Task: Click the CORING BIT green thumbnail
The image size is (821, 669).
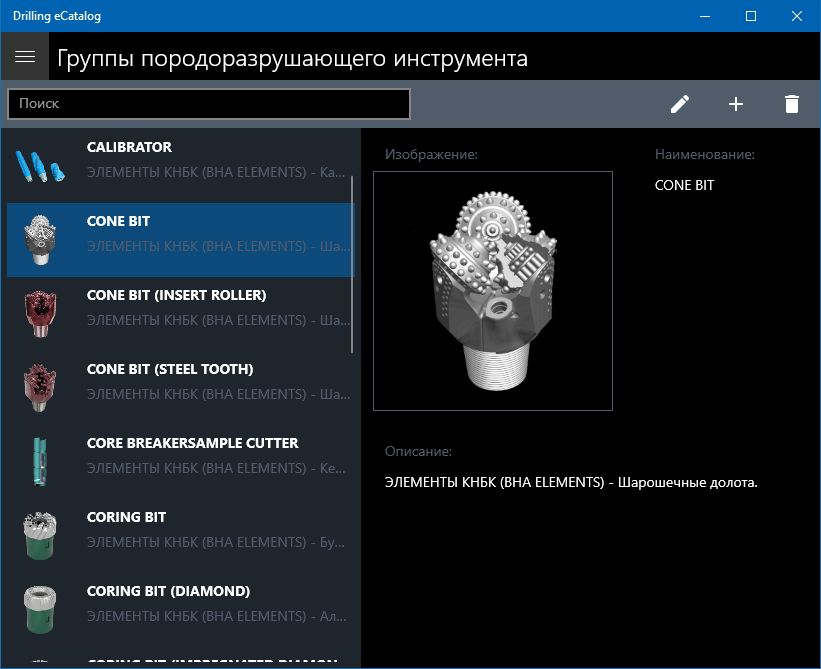Action: click(40, 536)
